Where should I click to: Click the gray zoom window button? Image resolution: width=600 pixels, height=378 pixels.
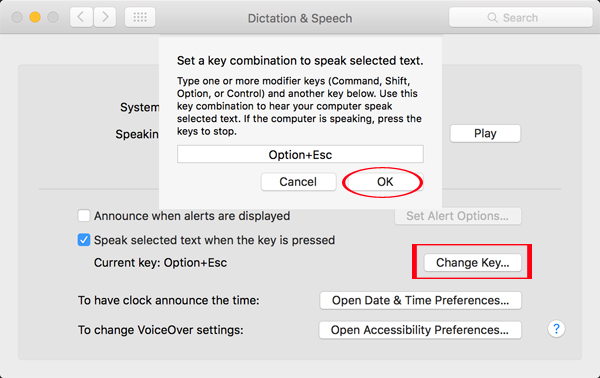click(53, 17)
